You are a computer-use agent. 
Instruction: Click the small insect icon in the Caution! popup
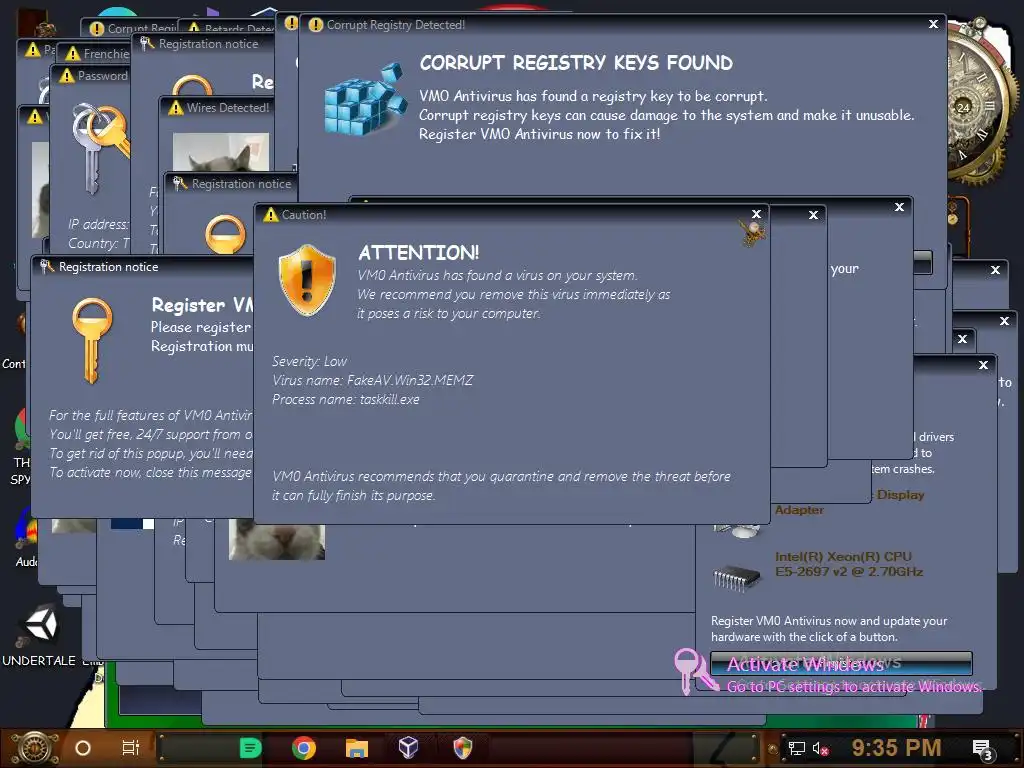(x=753, y=232)
